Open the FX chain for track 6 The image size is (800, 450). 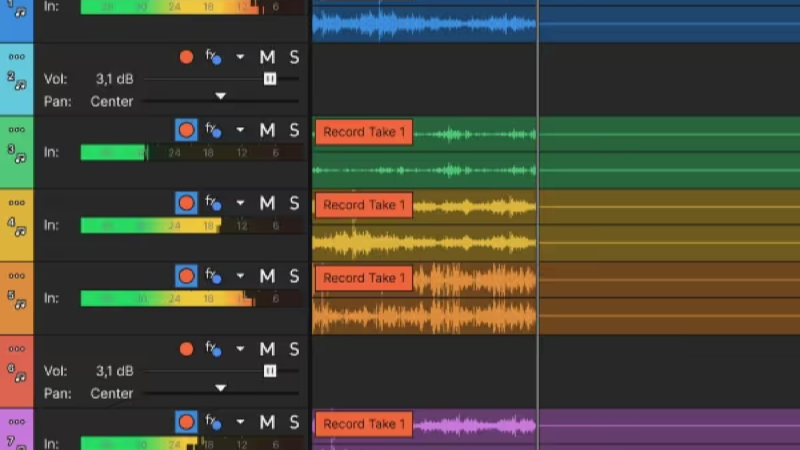click(x=213, y=348)
